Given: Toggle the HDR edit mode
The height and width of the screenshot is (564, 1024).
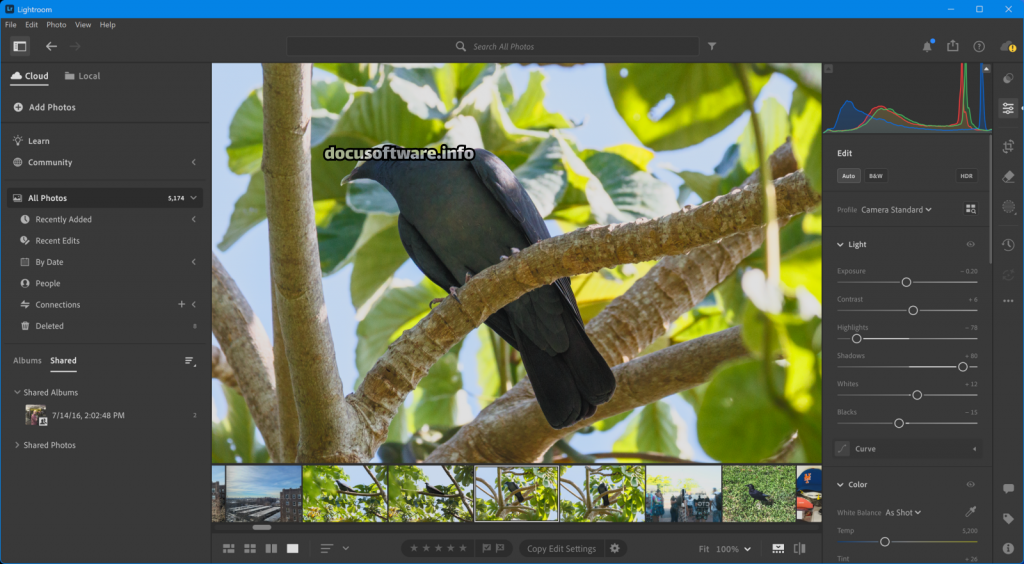Looking at the screenshot, I should coord(966,176).
